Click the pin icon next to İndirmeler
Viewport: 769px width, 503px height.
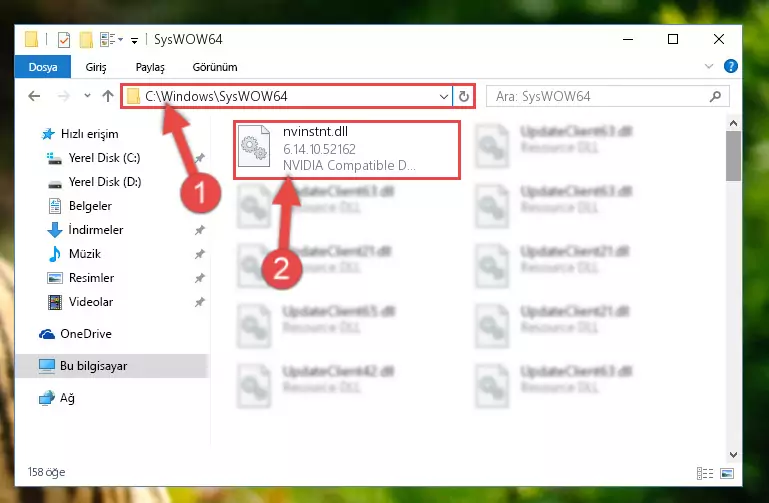200,230
